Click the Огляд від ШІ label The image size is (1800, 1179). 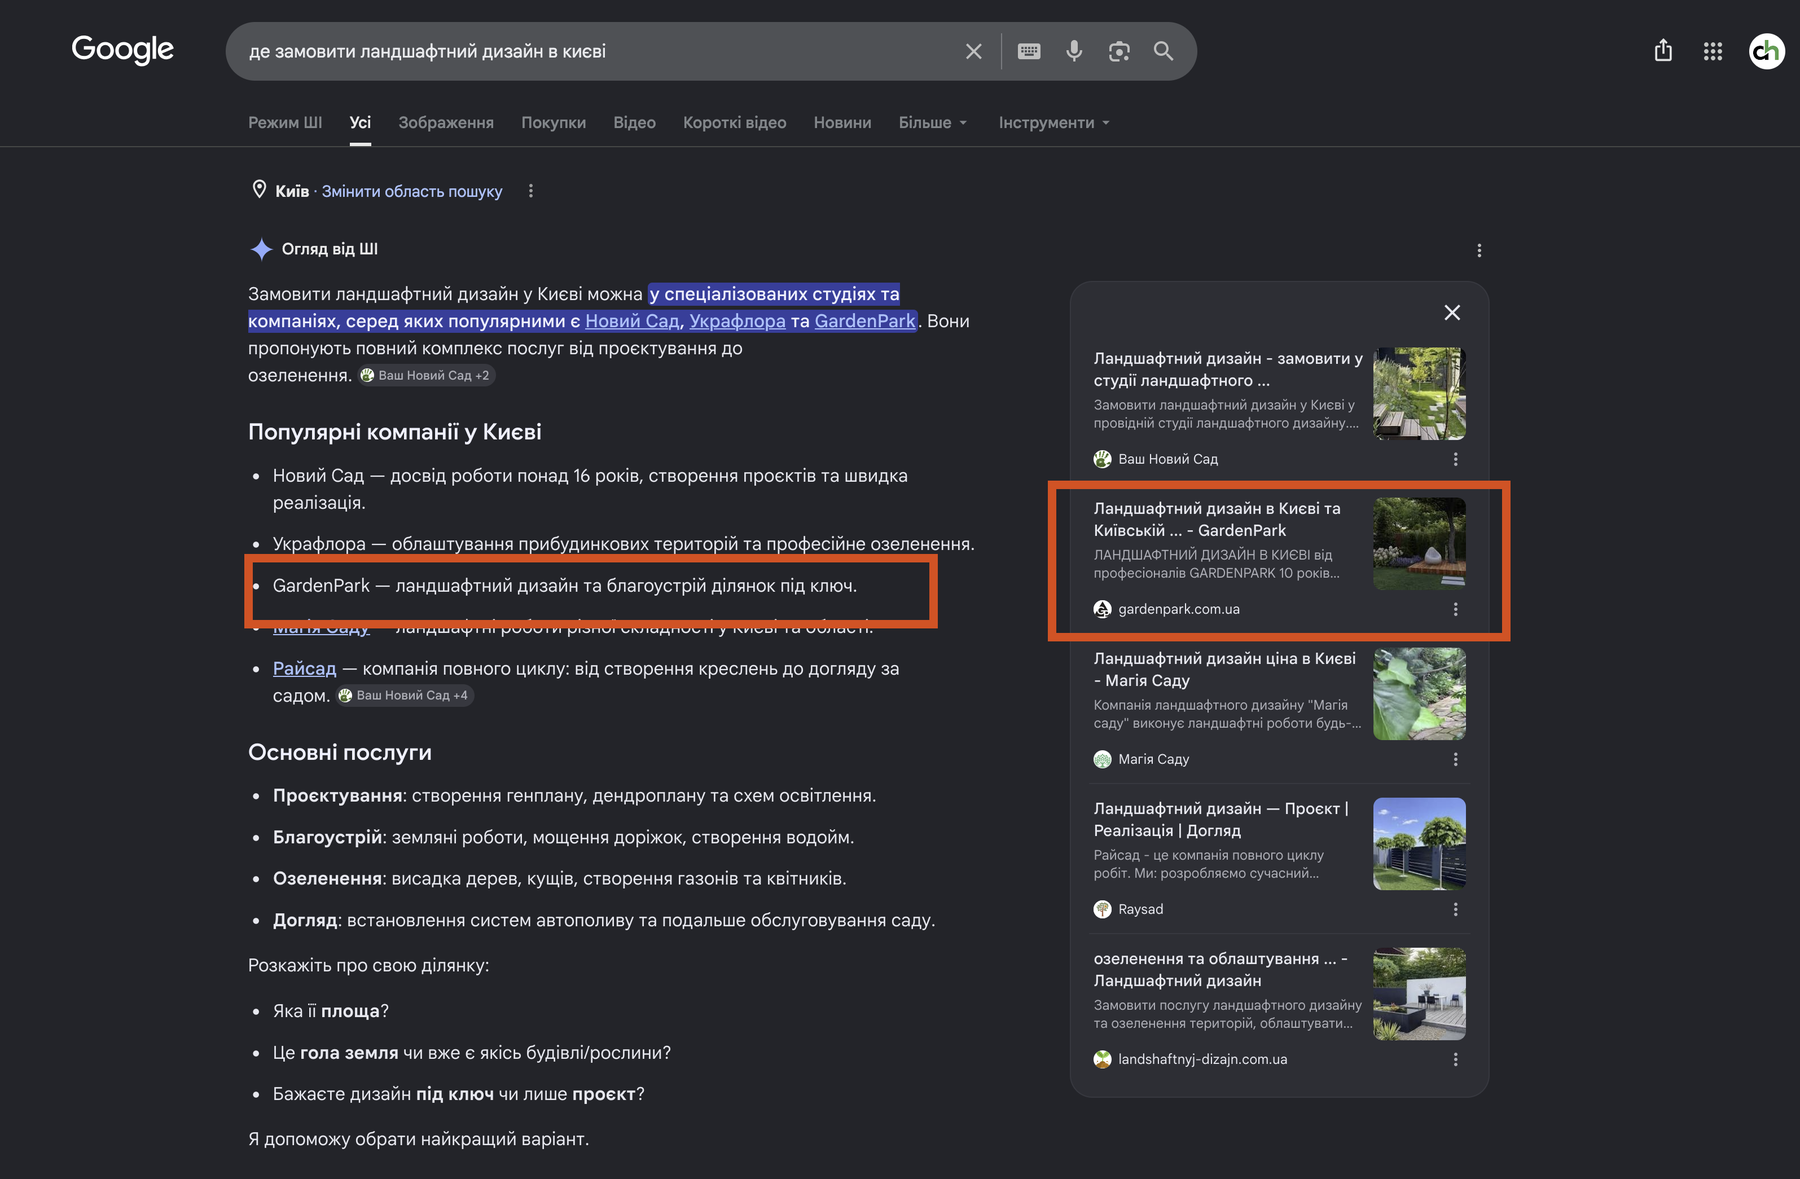(330, 249)
